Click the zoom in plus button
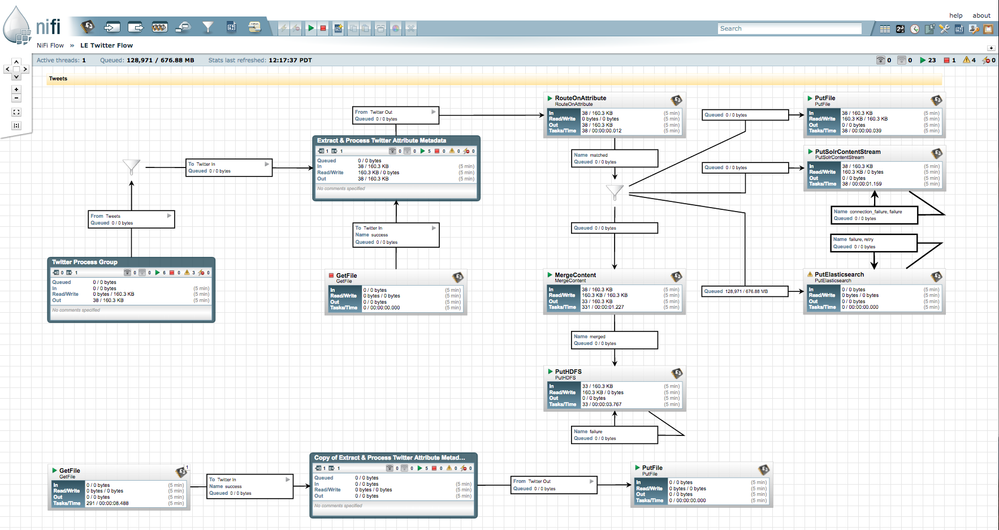This screenshot has height=530, width=999. pyautogui.click(x=16, y=90)
